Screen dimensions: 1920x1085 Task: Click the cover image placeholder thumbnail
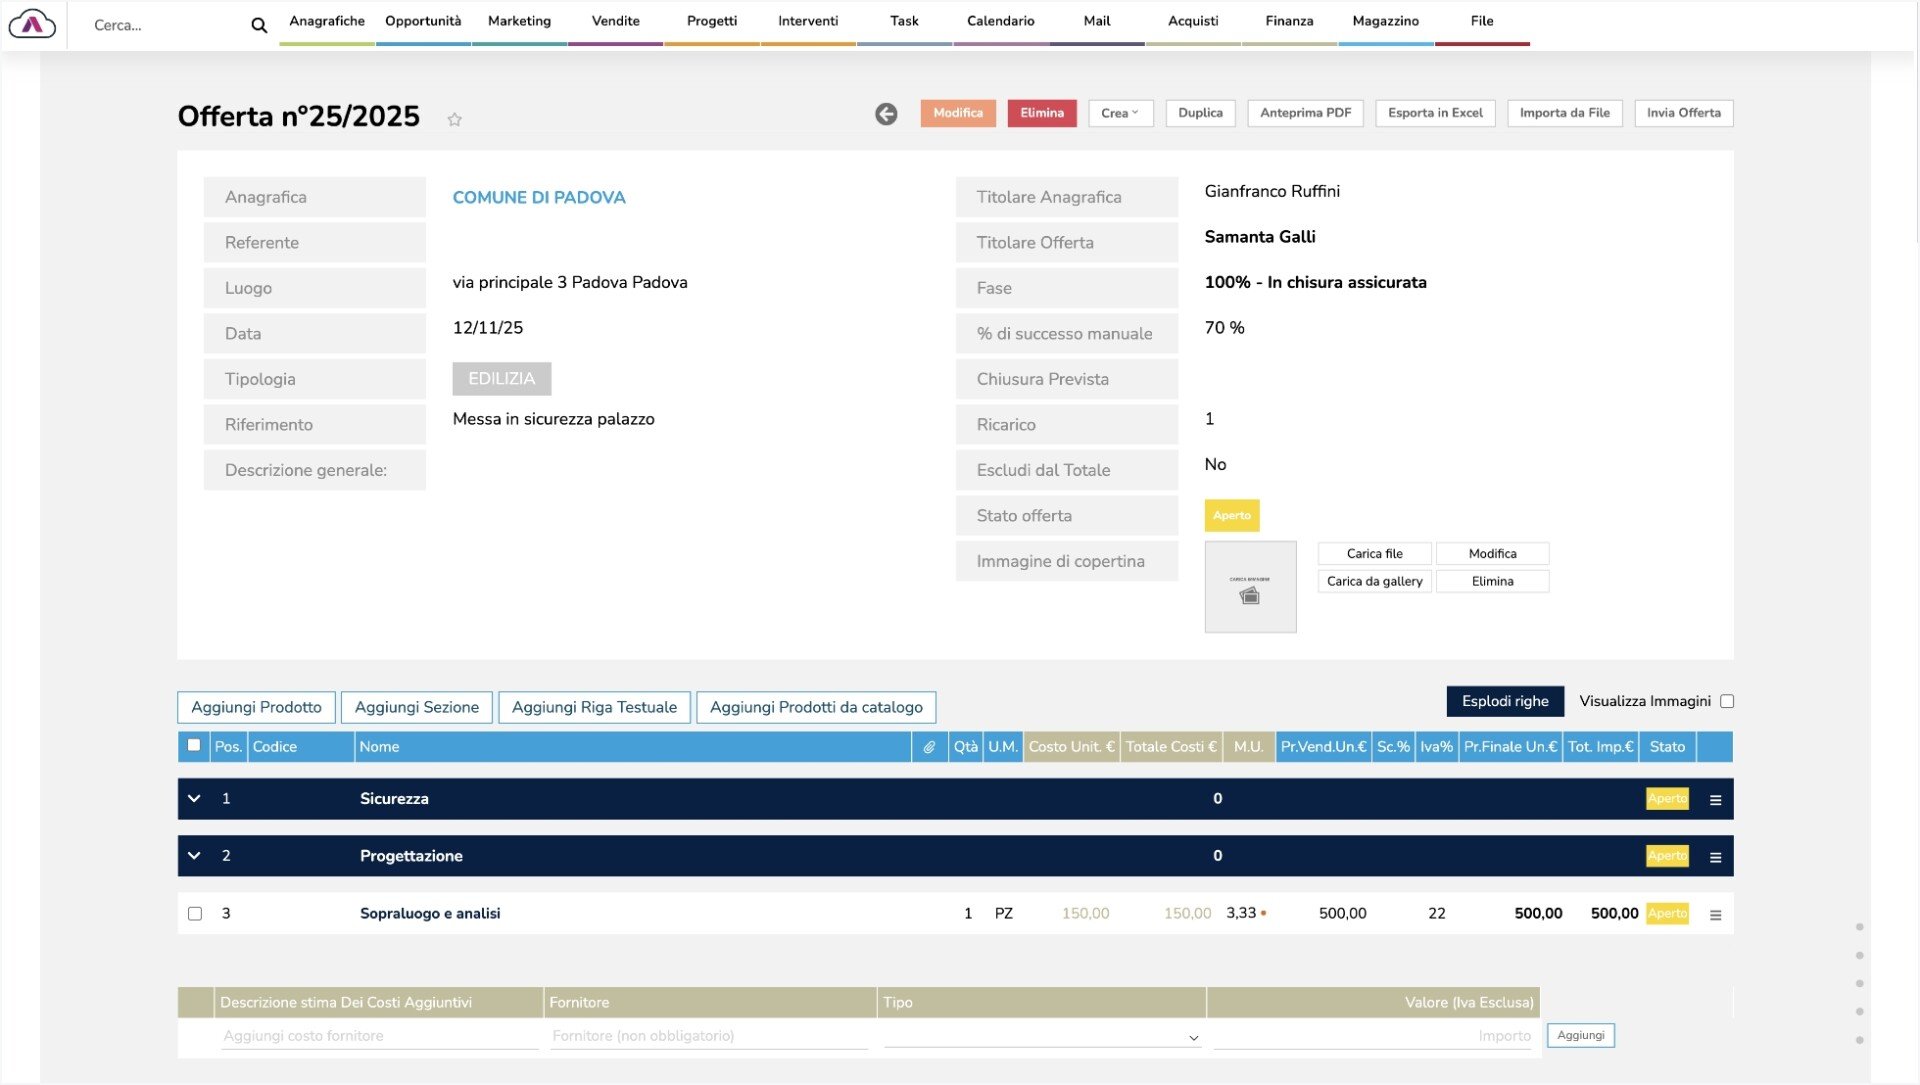[x=1250, y=587]
